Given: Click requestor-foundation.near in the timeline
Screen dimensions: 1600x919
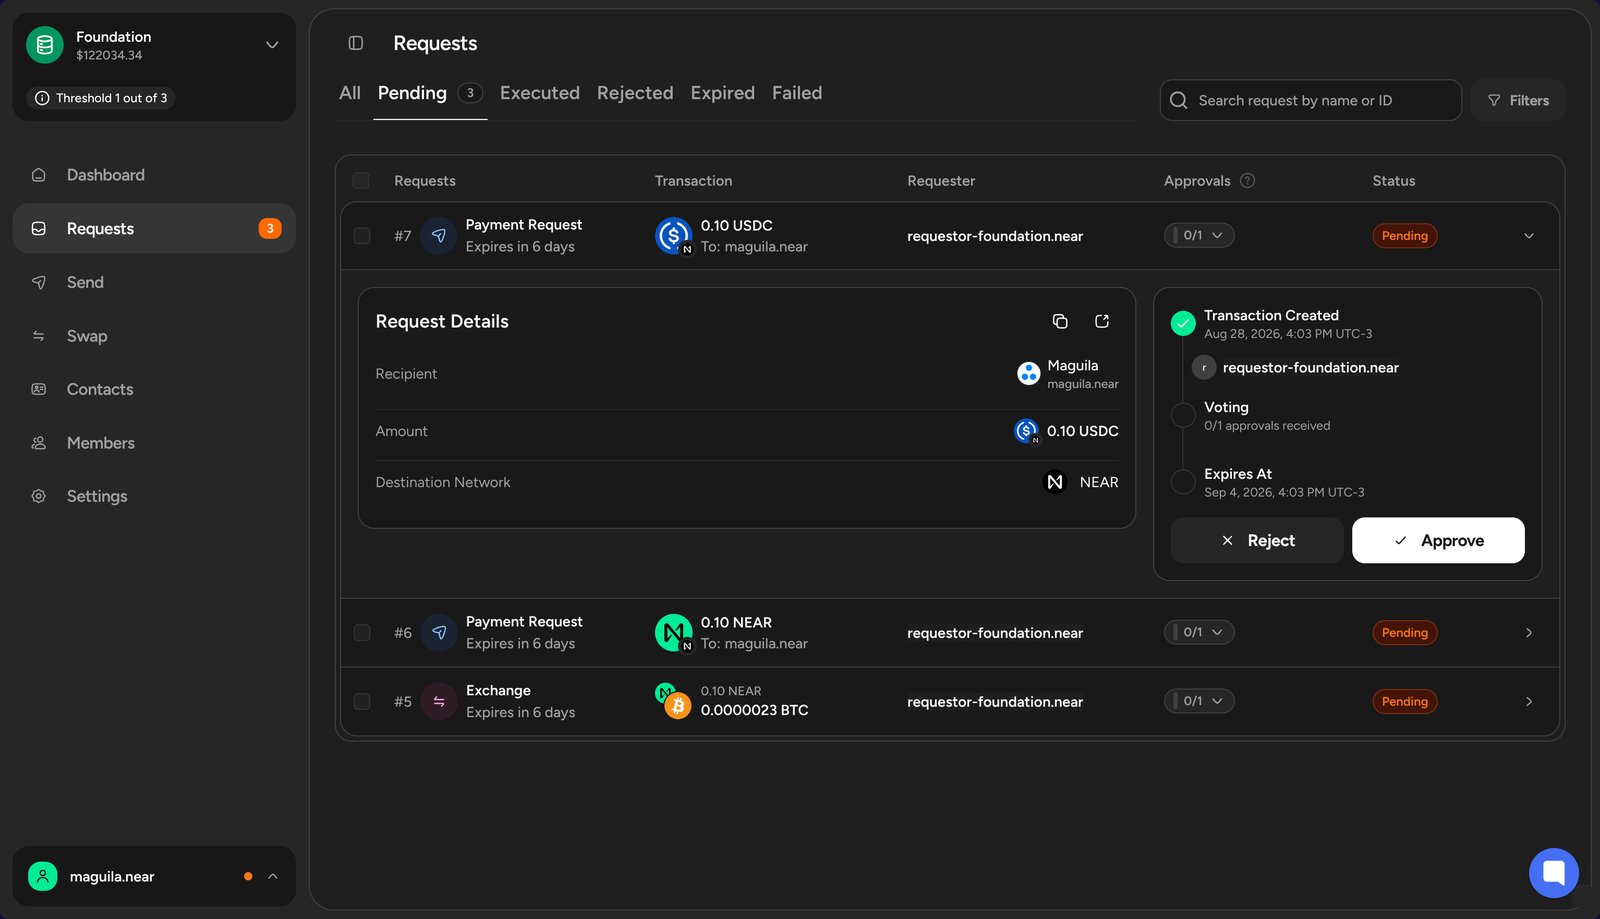Looking at the screenshot, I should click(1310, 367).
